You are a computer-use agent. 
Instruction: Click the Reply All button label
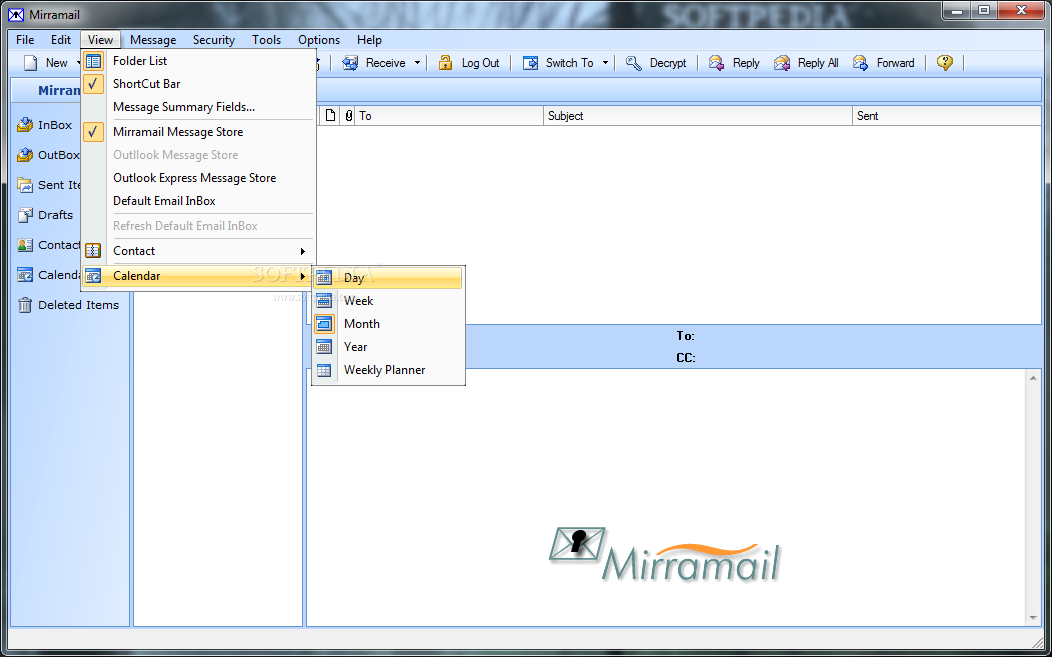pyautogui.click(x=818, y=63)
